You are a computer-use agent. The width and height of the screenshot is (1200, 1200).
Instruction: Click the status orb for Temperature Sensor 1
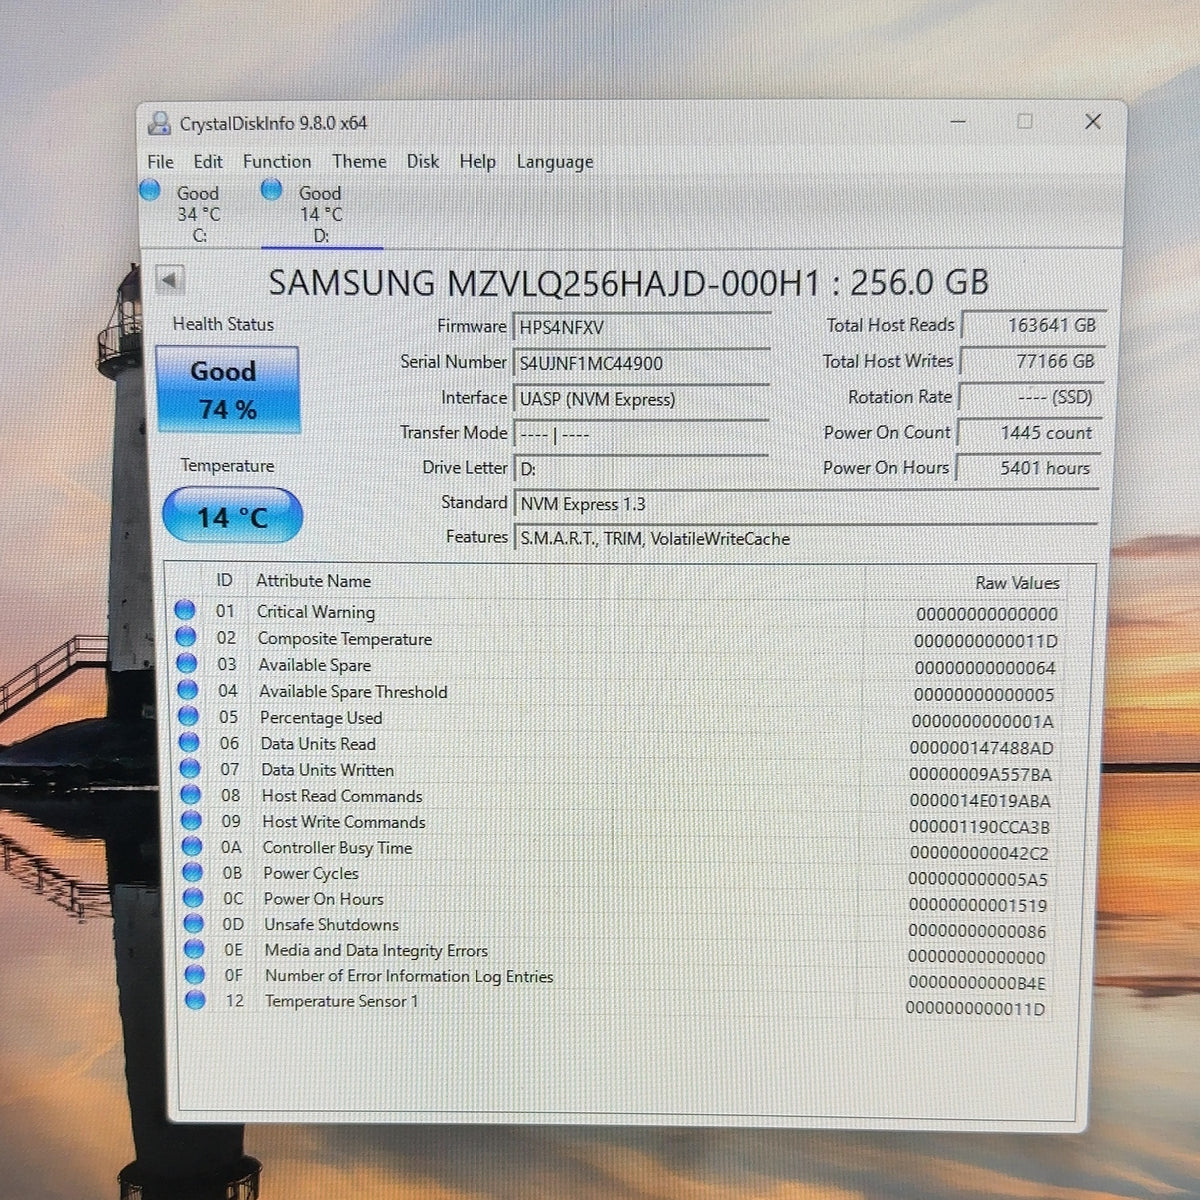pyautogui.click(x=195, y=1000)
